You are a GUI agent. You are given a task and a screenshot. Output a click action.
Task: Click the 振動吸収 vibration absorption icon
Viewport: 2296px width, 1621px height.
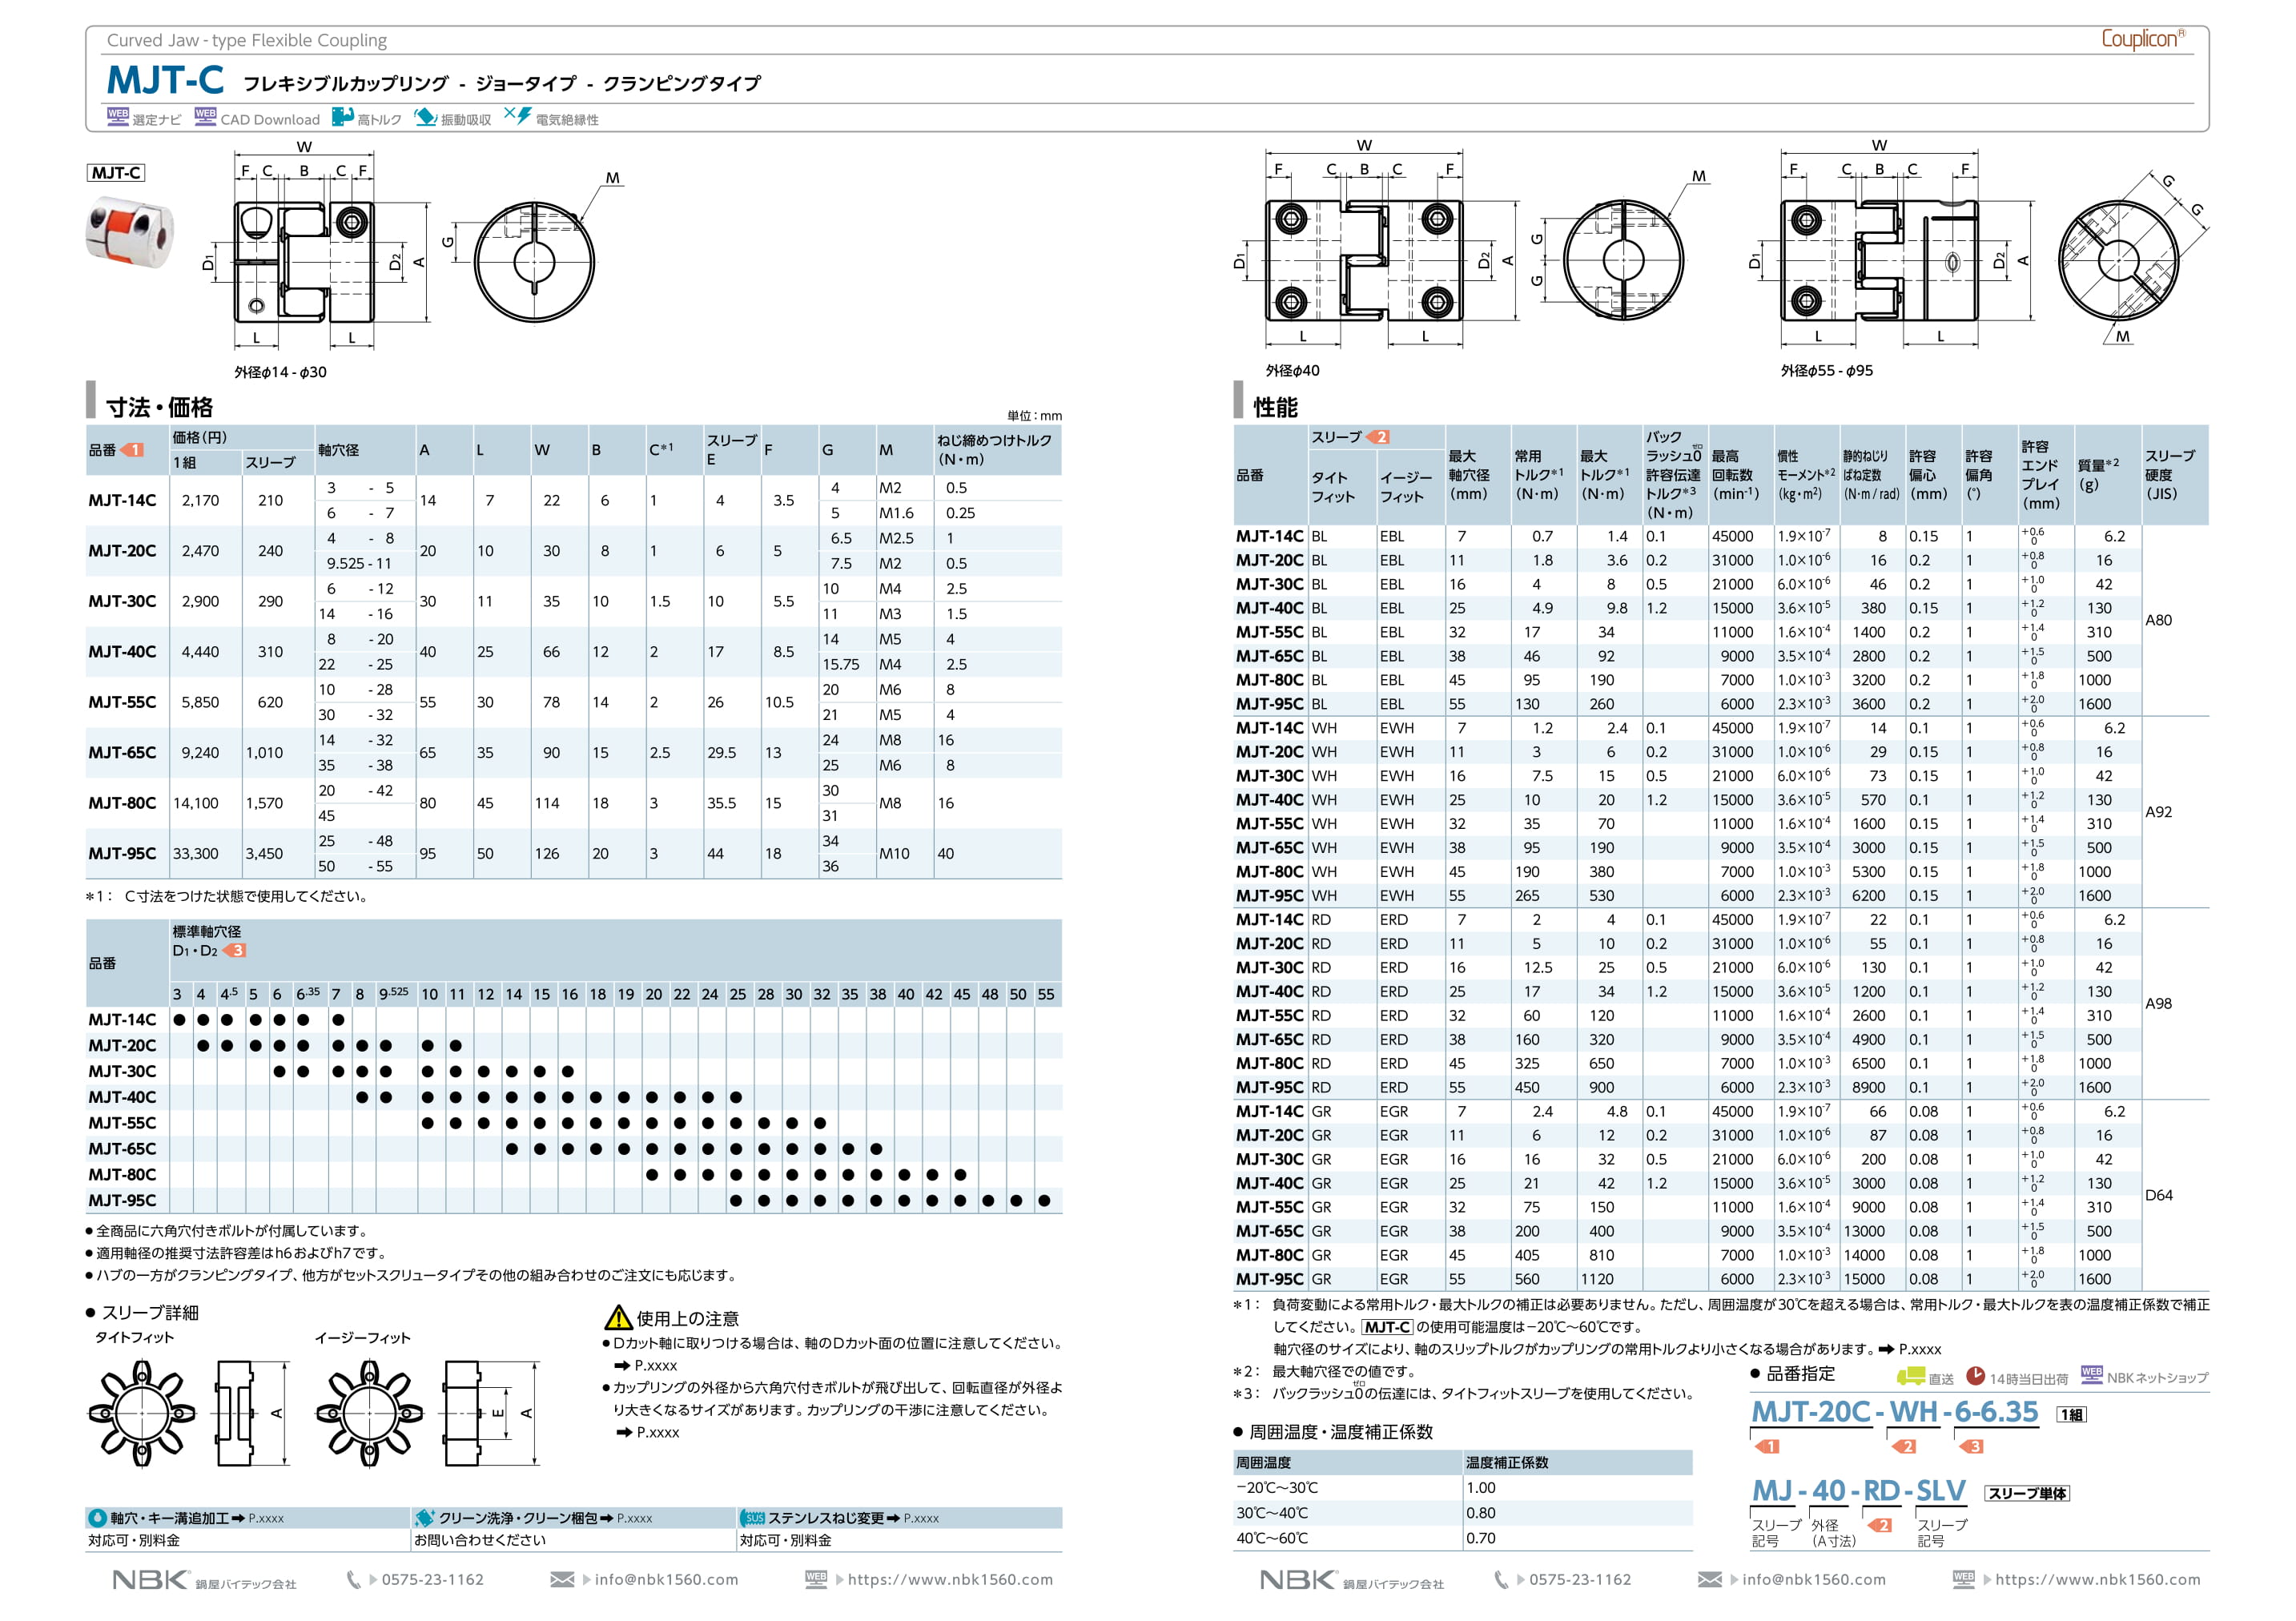click(x=425, y=117)
